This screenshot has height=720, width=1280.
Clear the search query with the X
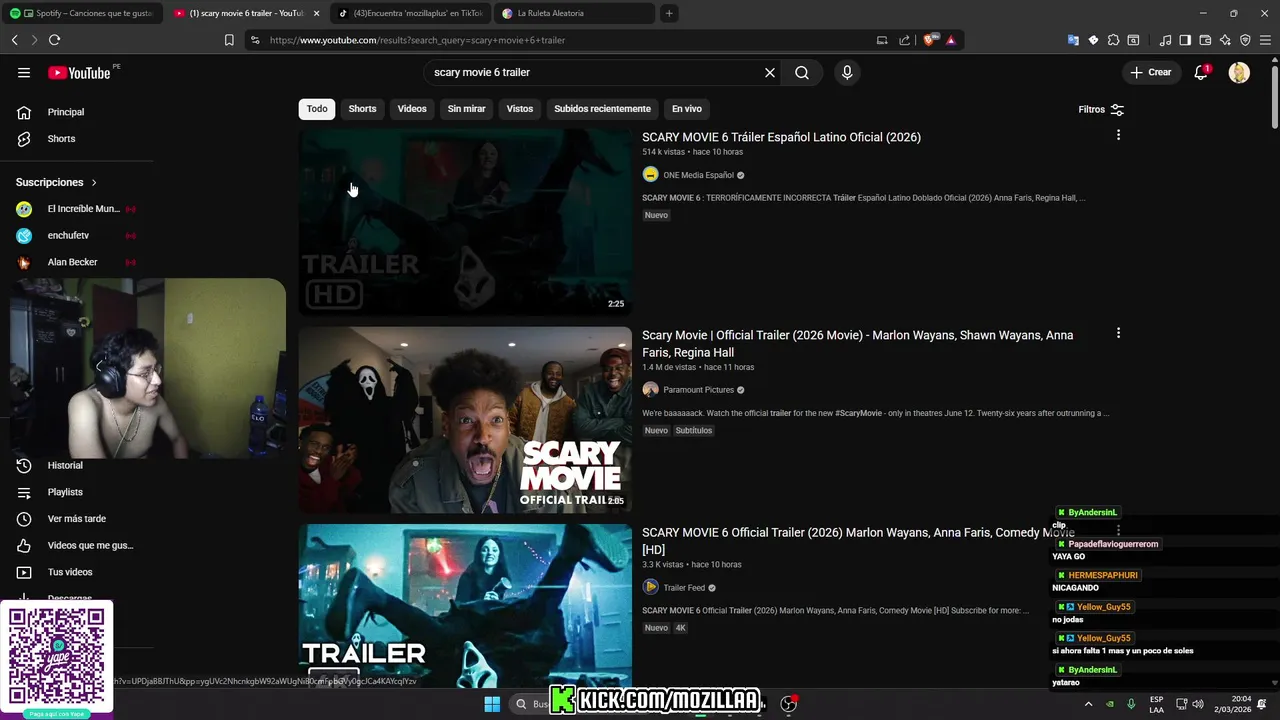[x=770, y=72]
